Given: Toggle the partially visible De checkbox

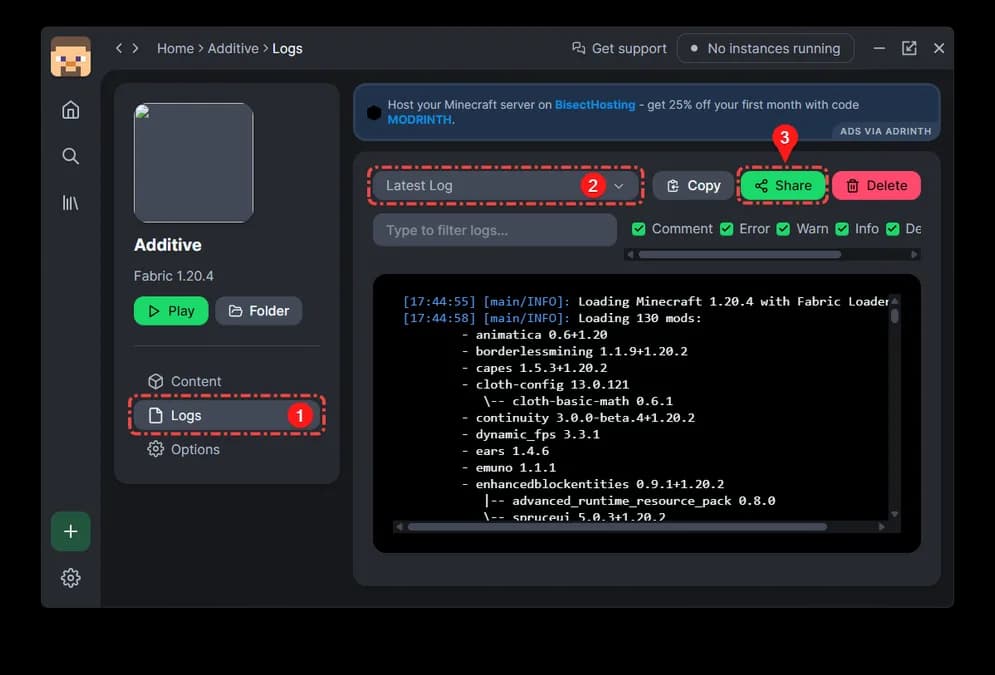Looking at the screenshot, I should tap(893, 229).
